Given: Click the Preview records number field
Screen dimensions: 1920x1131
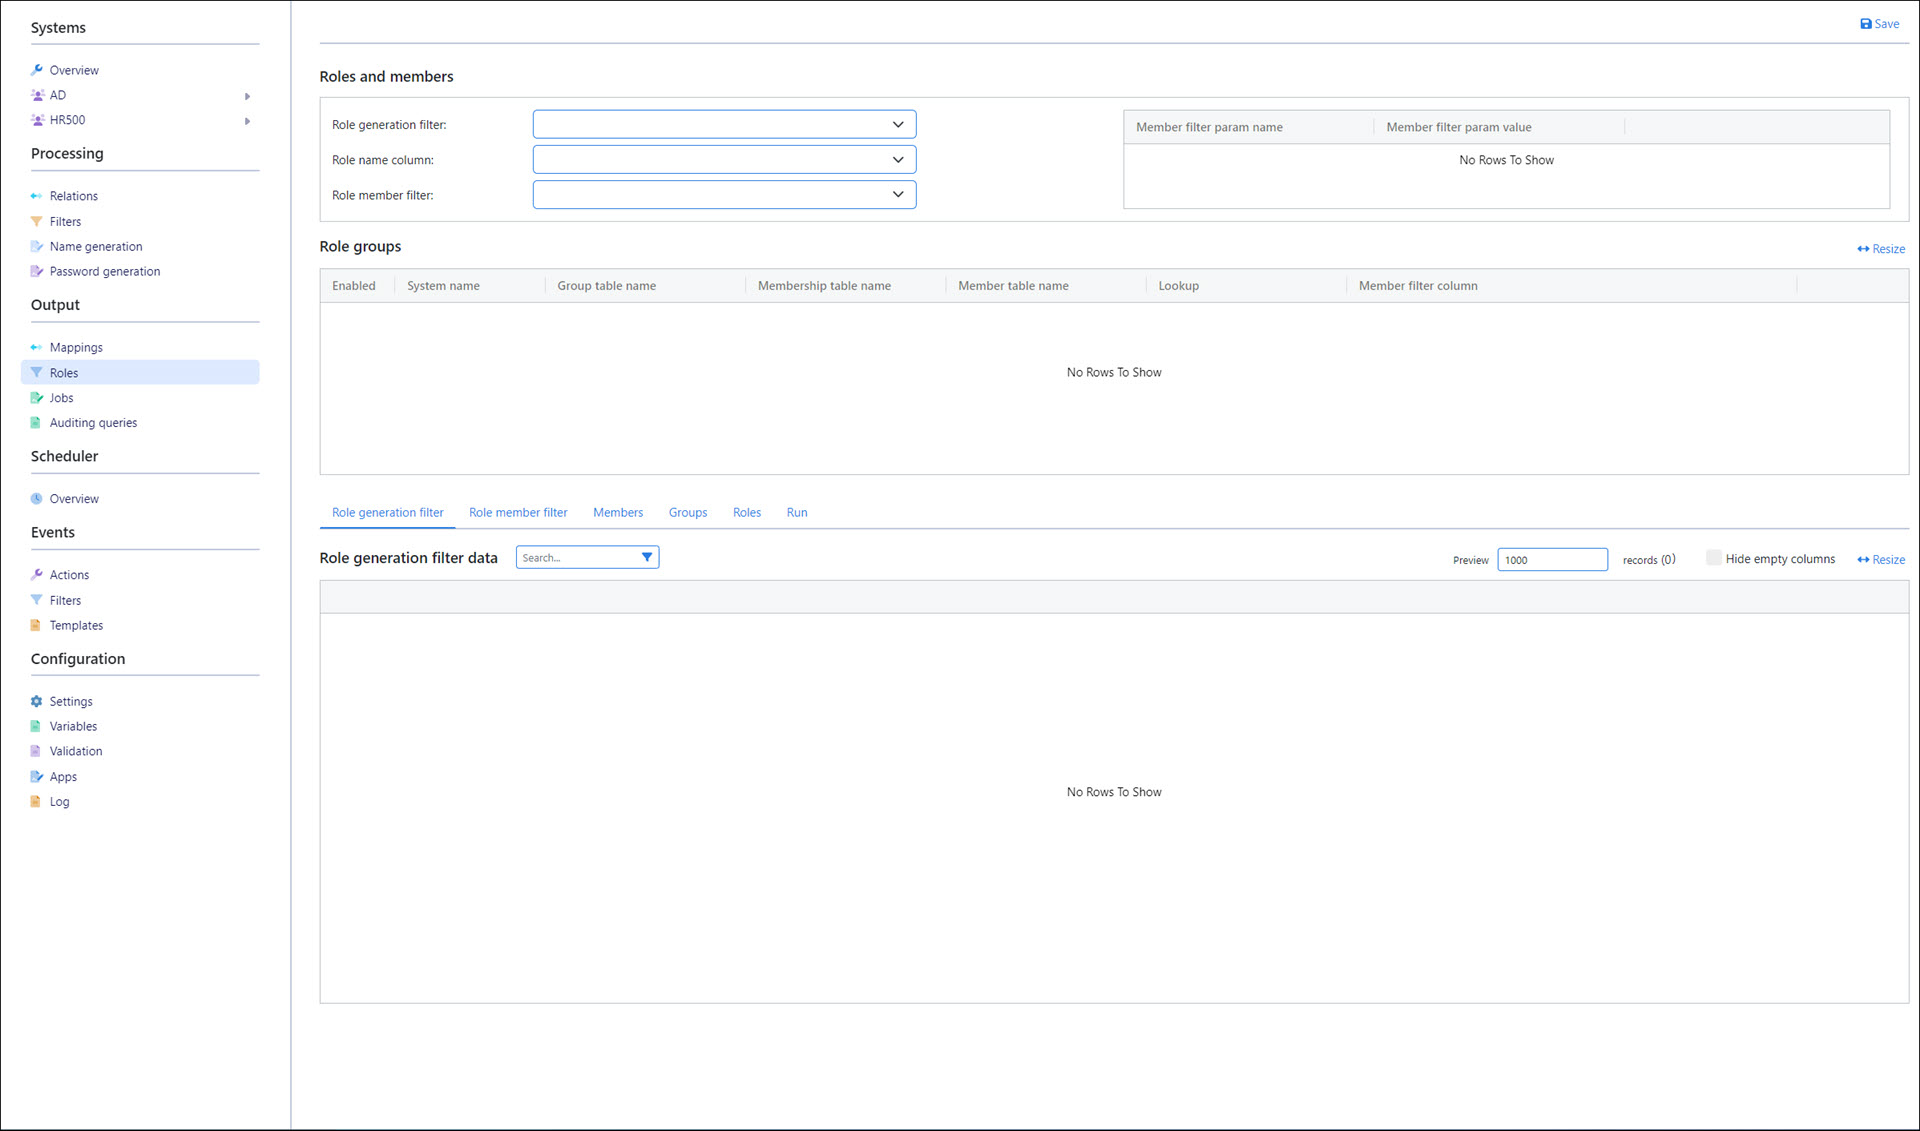Looking at the screenshot, I should 1551,559.
